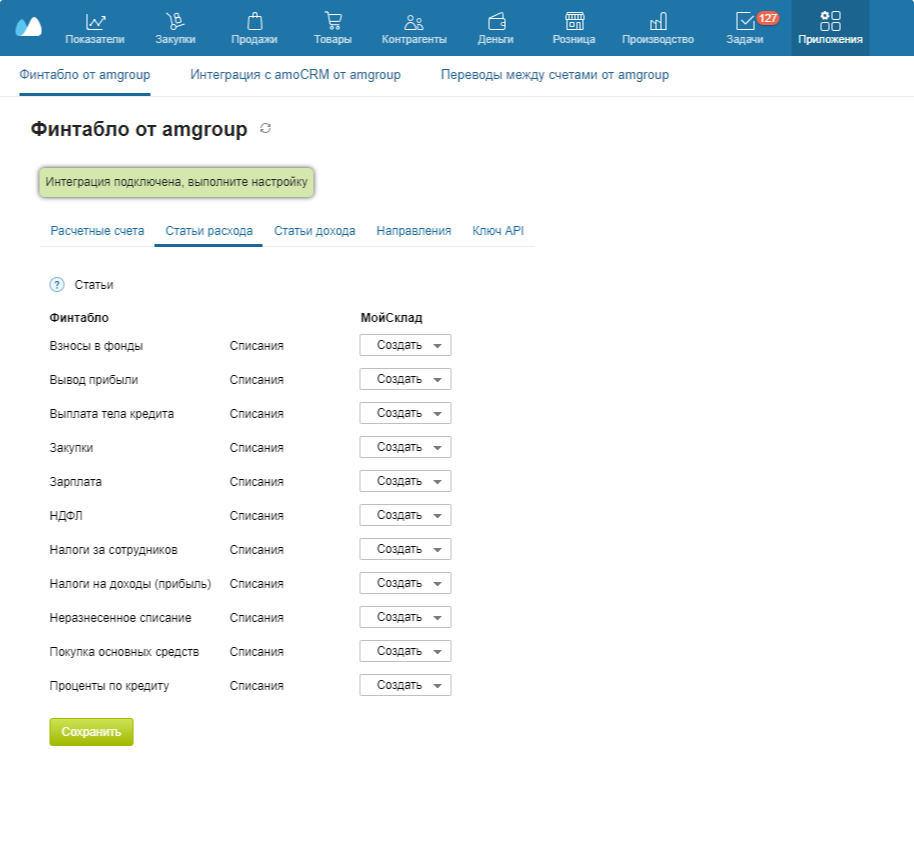Viewport: 914px width, 845px height.
Task: Open the Розница section
Action: 574,29
